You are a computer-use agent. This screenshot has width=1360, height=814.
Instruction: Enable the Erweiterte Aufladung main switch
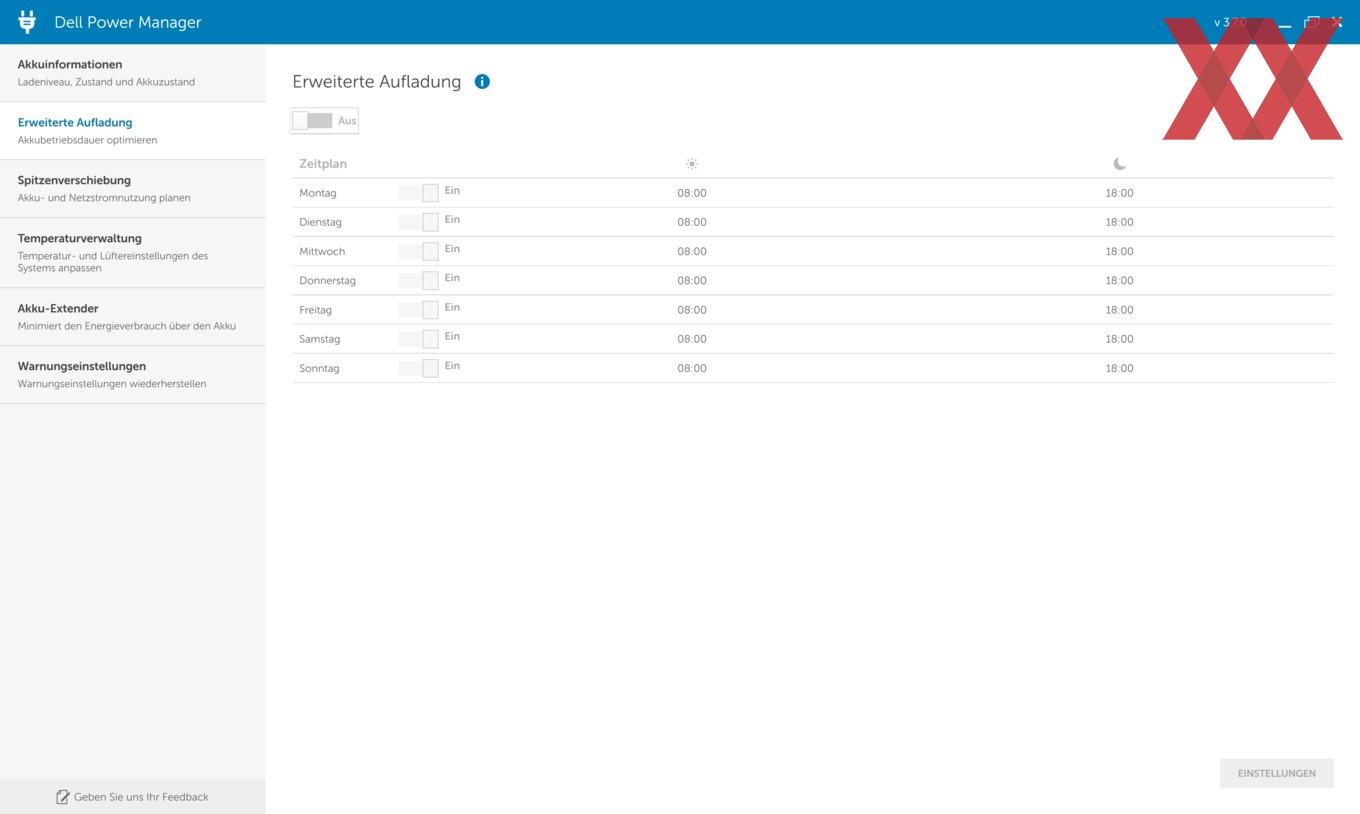click(312, 121)
